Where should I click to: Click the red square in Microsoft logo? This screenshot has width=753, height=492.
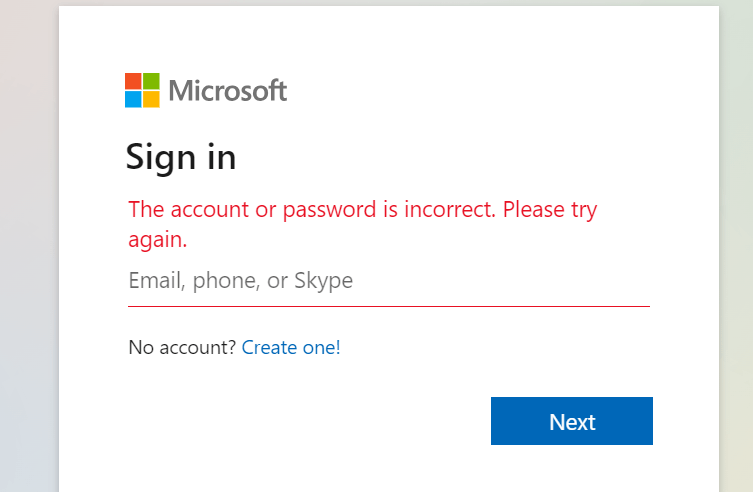click(133, 81)
